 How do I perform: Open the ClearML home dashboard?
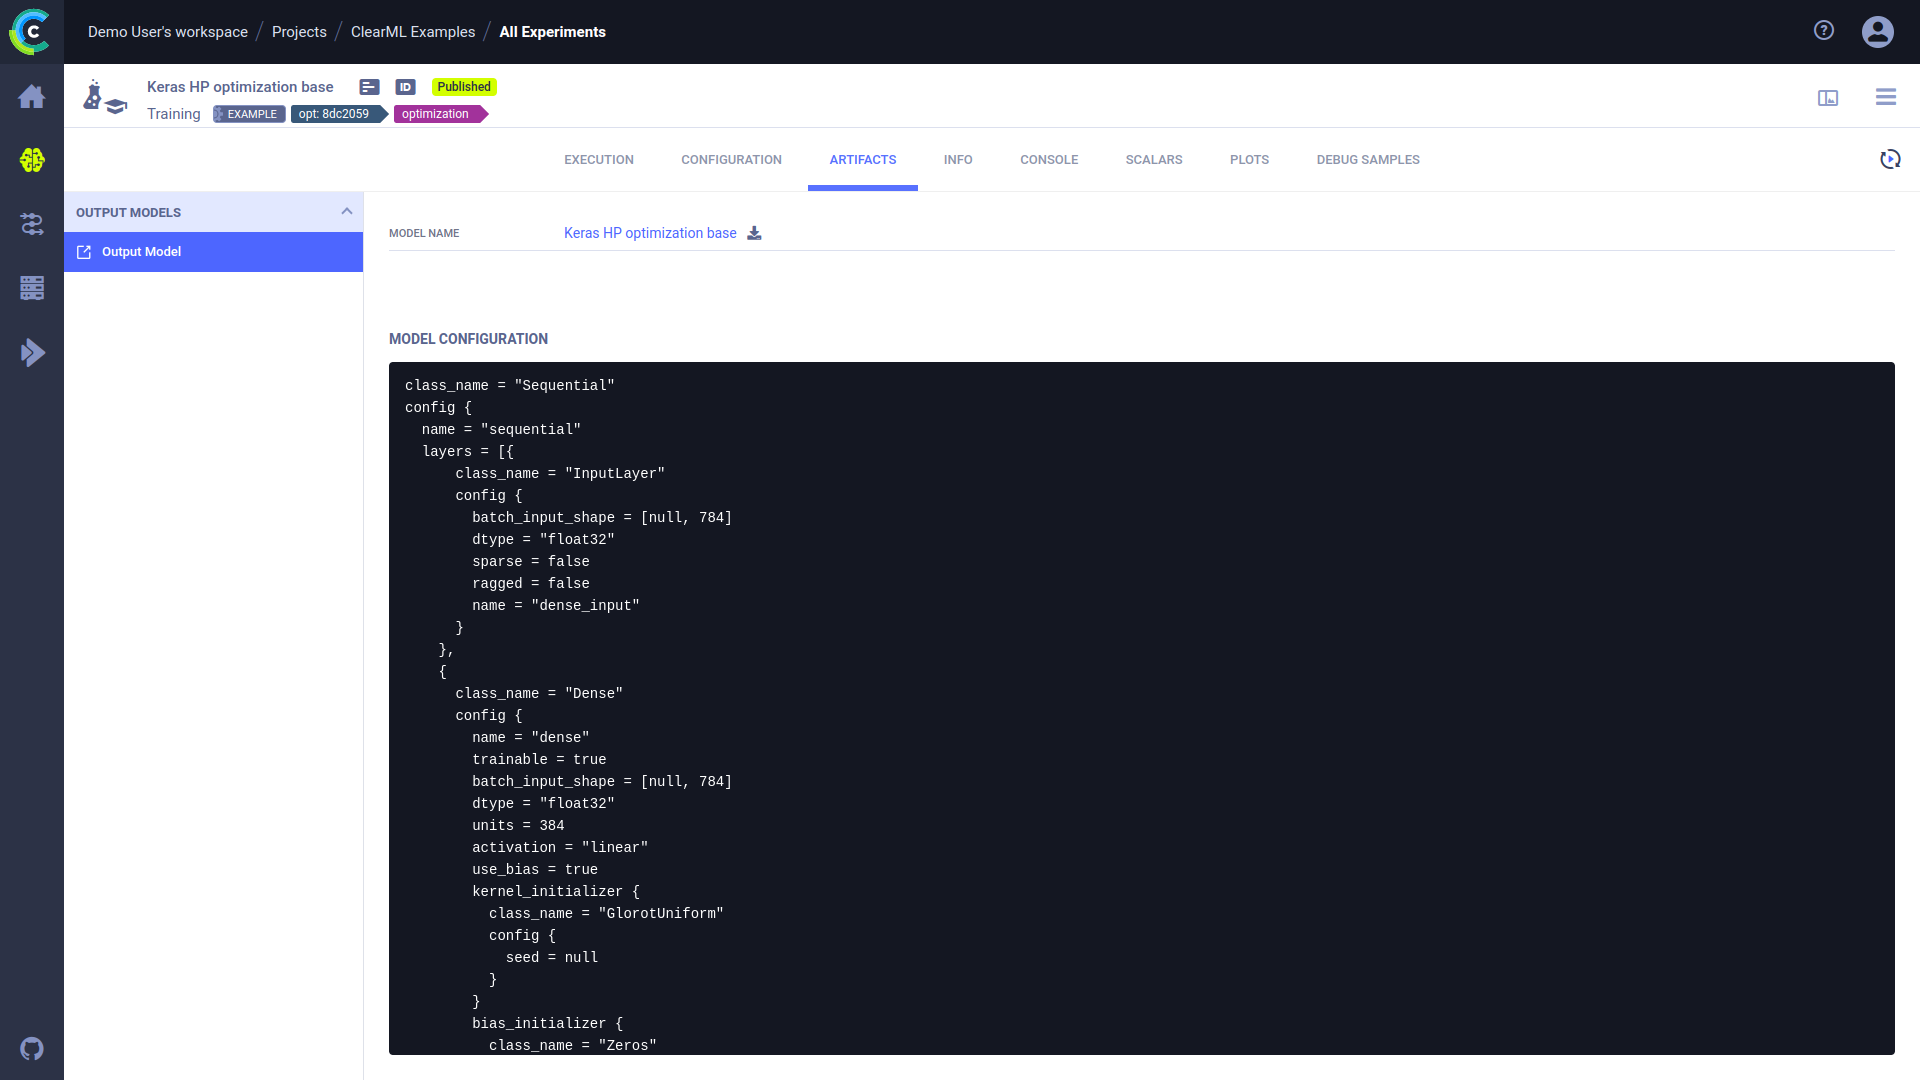32,96
